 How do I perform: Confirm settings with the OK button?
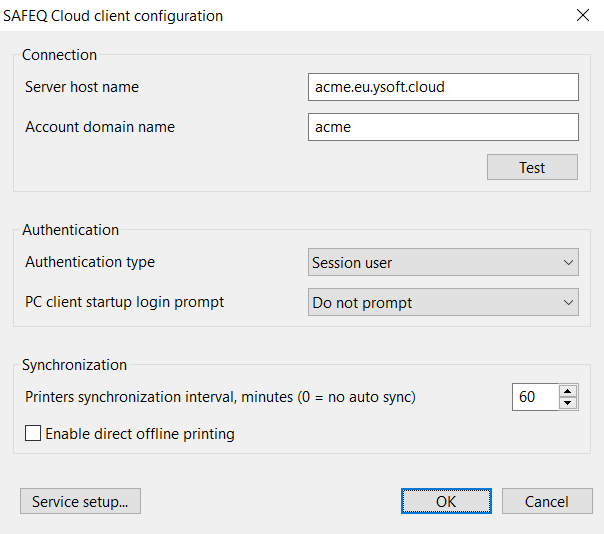click(446, 501)
